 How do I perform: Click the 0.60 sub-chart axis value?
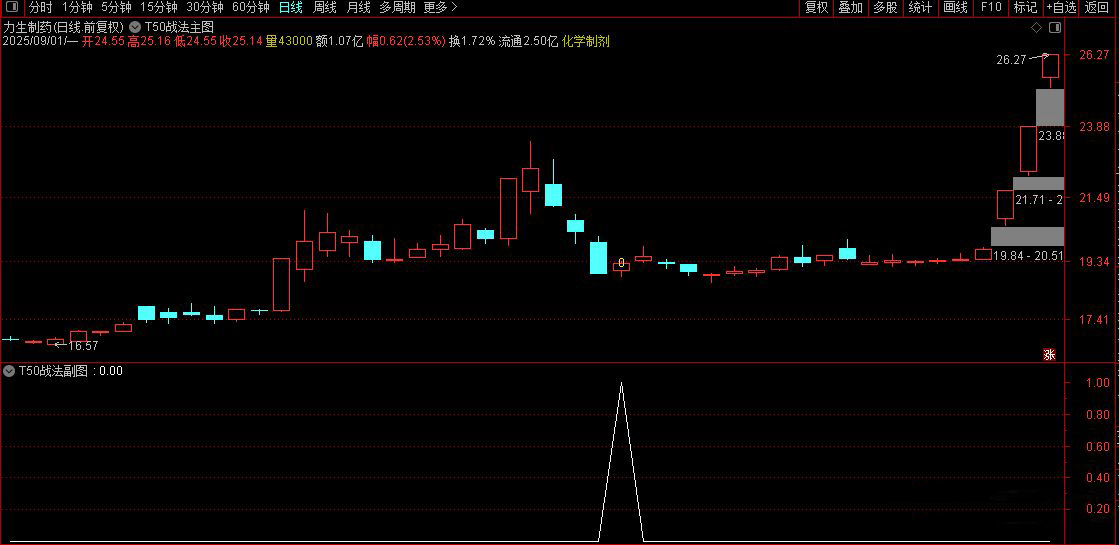[1097, 447]
